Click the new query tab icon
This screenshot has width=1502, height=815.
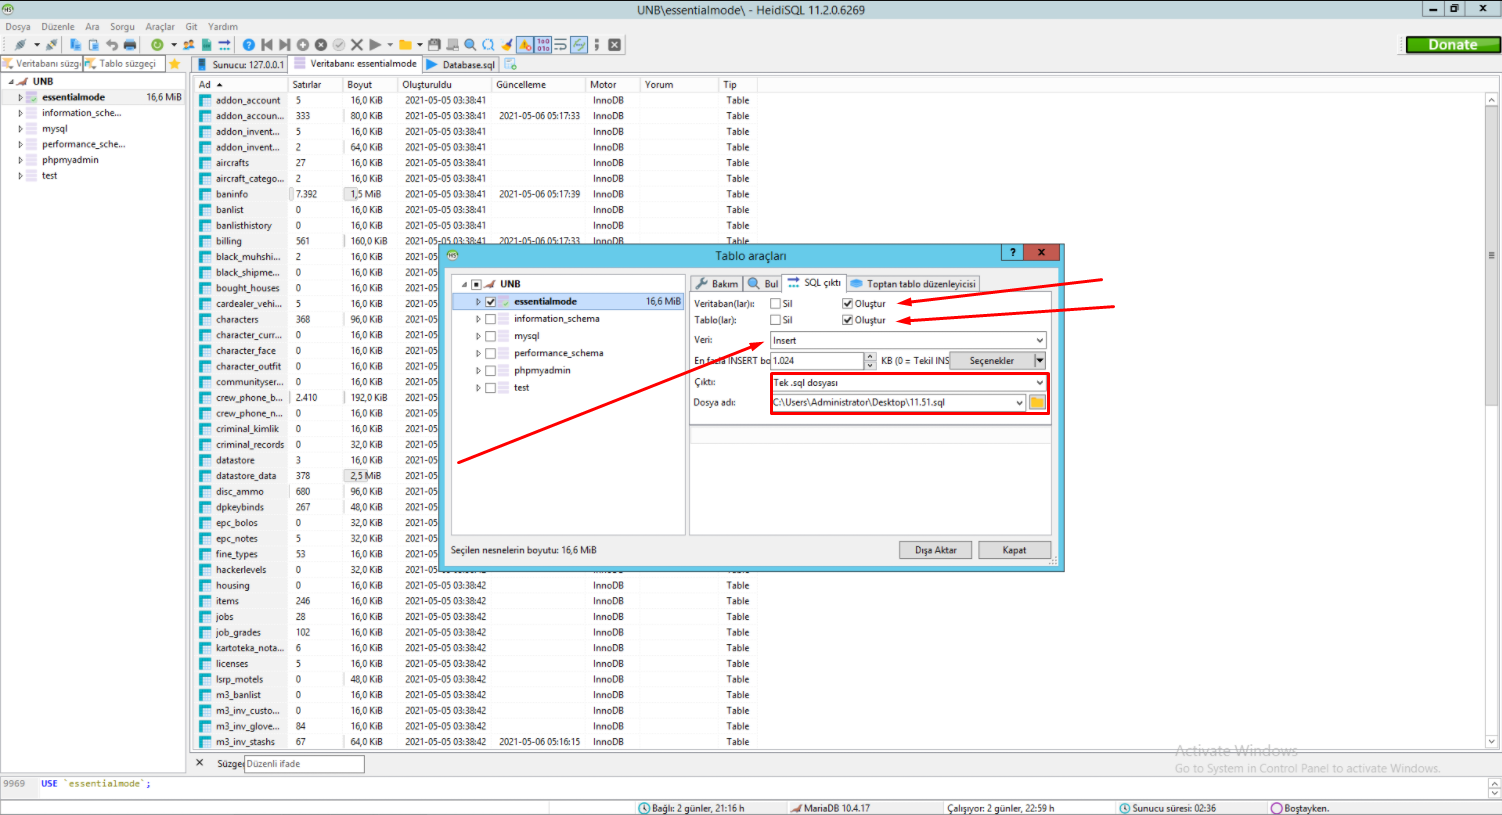pos(510,64)
